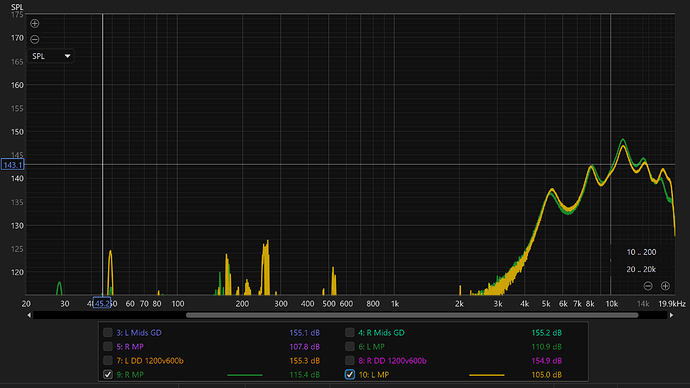The width and height of the screenshot is (690, 388).
Task: Click the 115.4 dB value
Action: tap(305, 375)
